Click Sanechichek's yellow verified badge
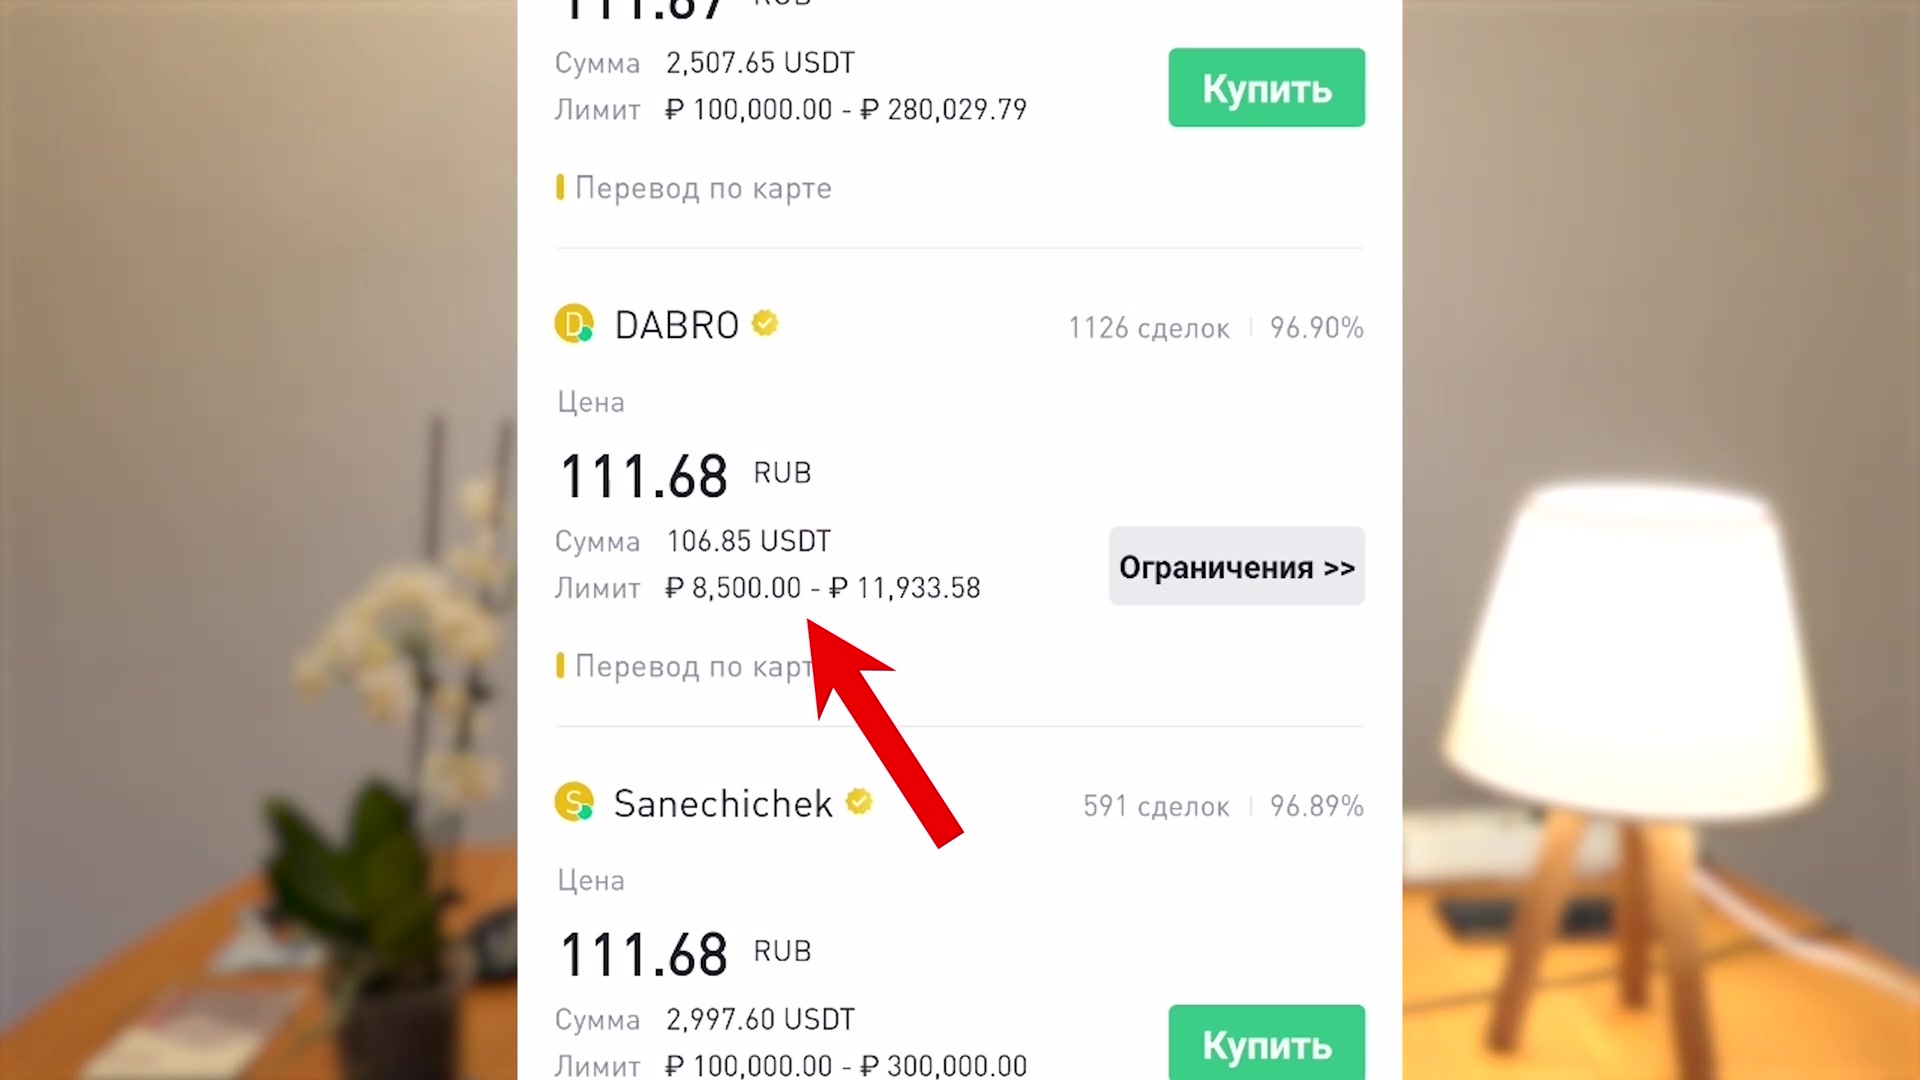 tap(859, 801)
